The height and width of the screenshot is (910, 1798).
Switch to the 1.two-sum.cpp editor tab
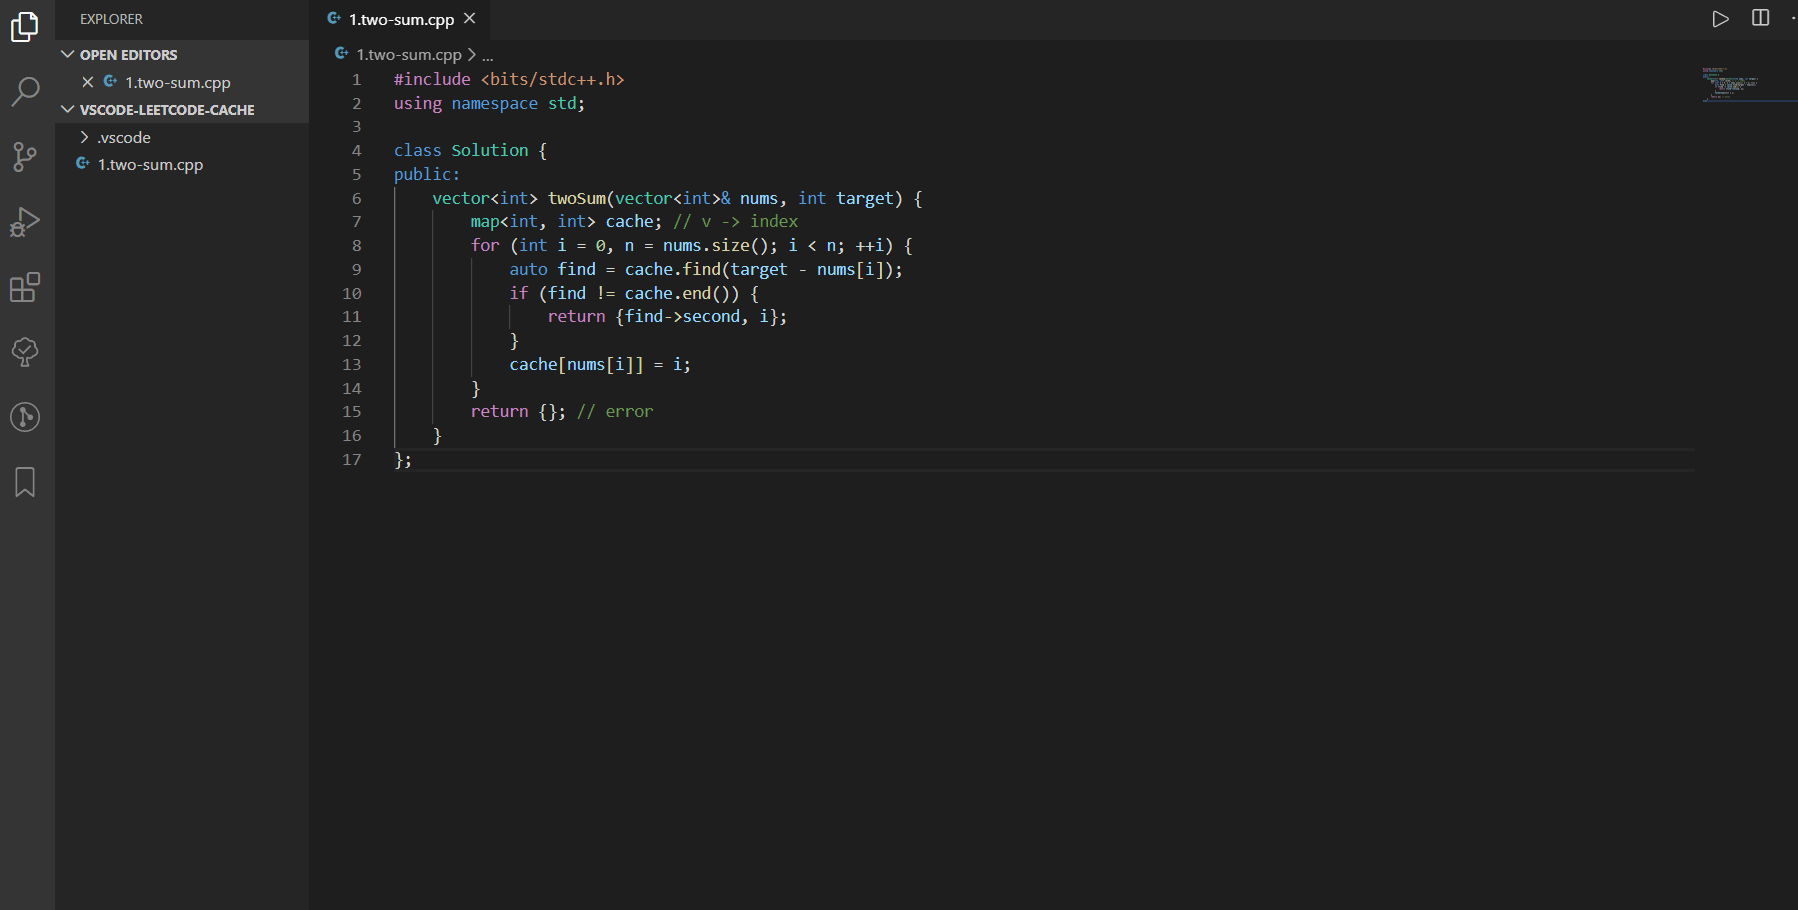click(x=400, y=18)
